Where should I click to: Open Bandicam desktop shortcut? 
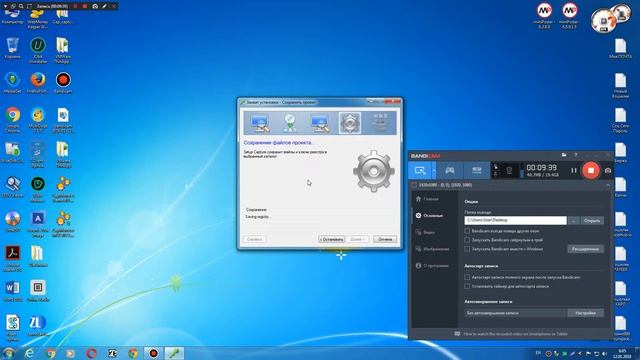point(63,82)
